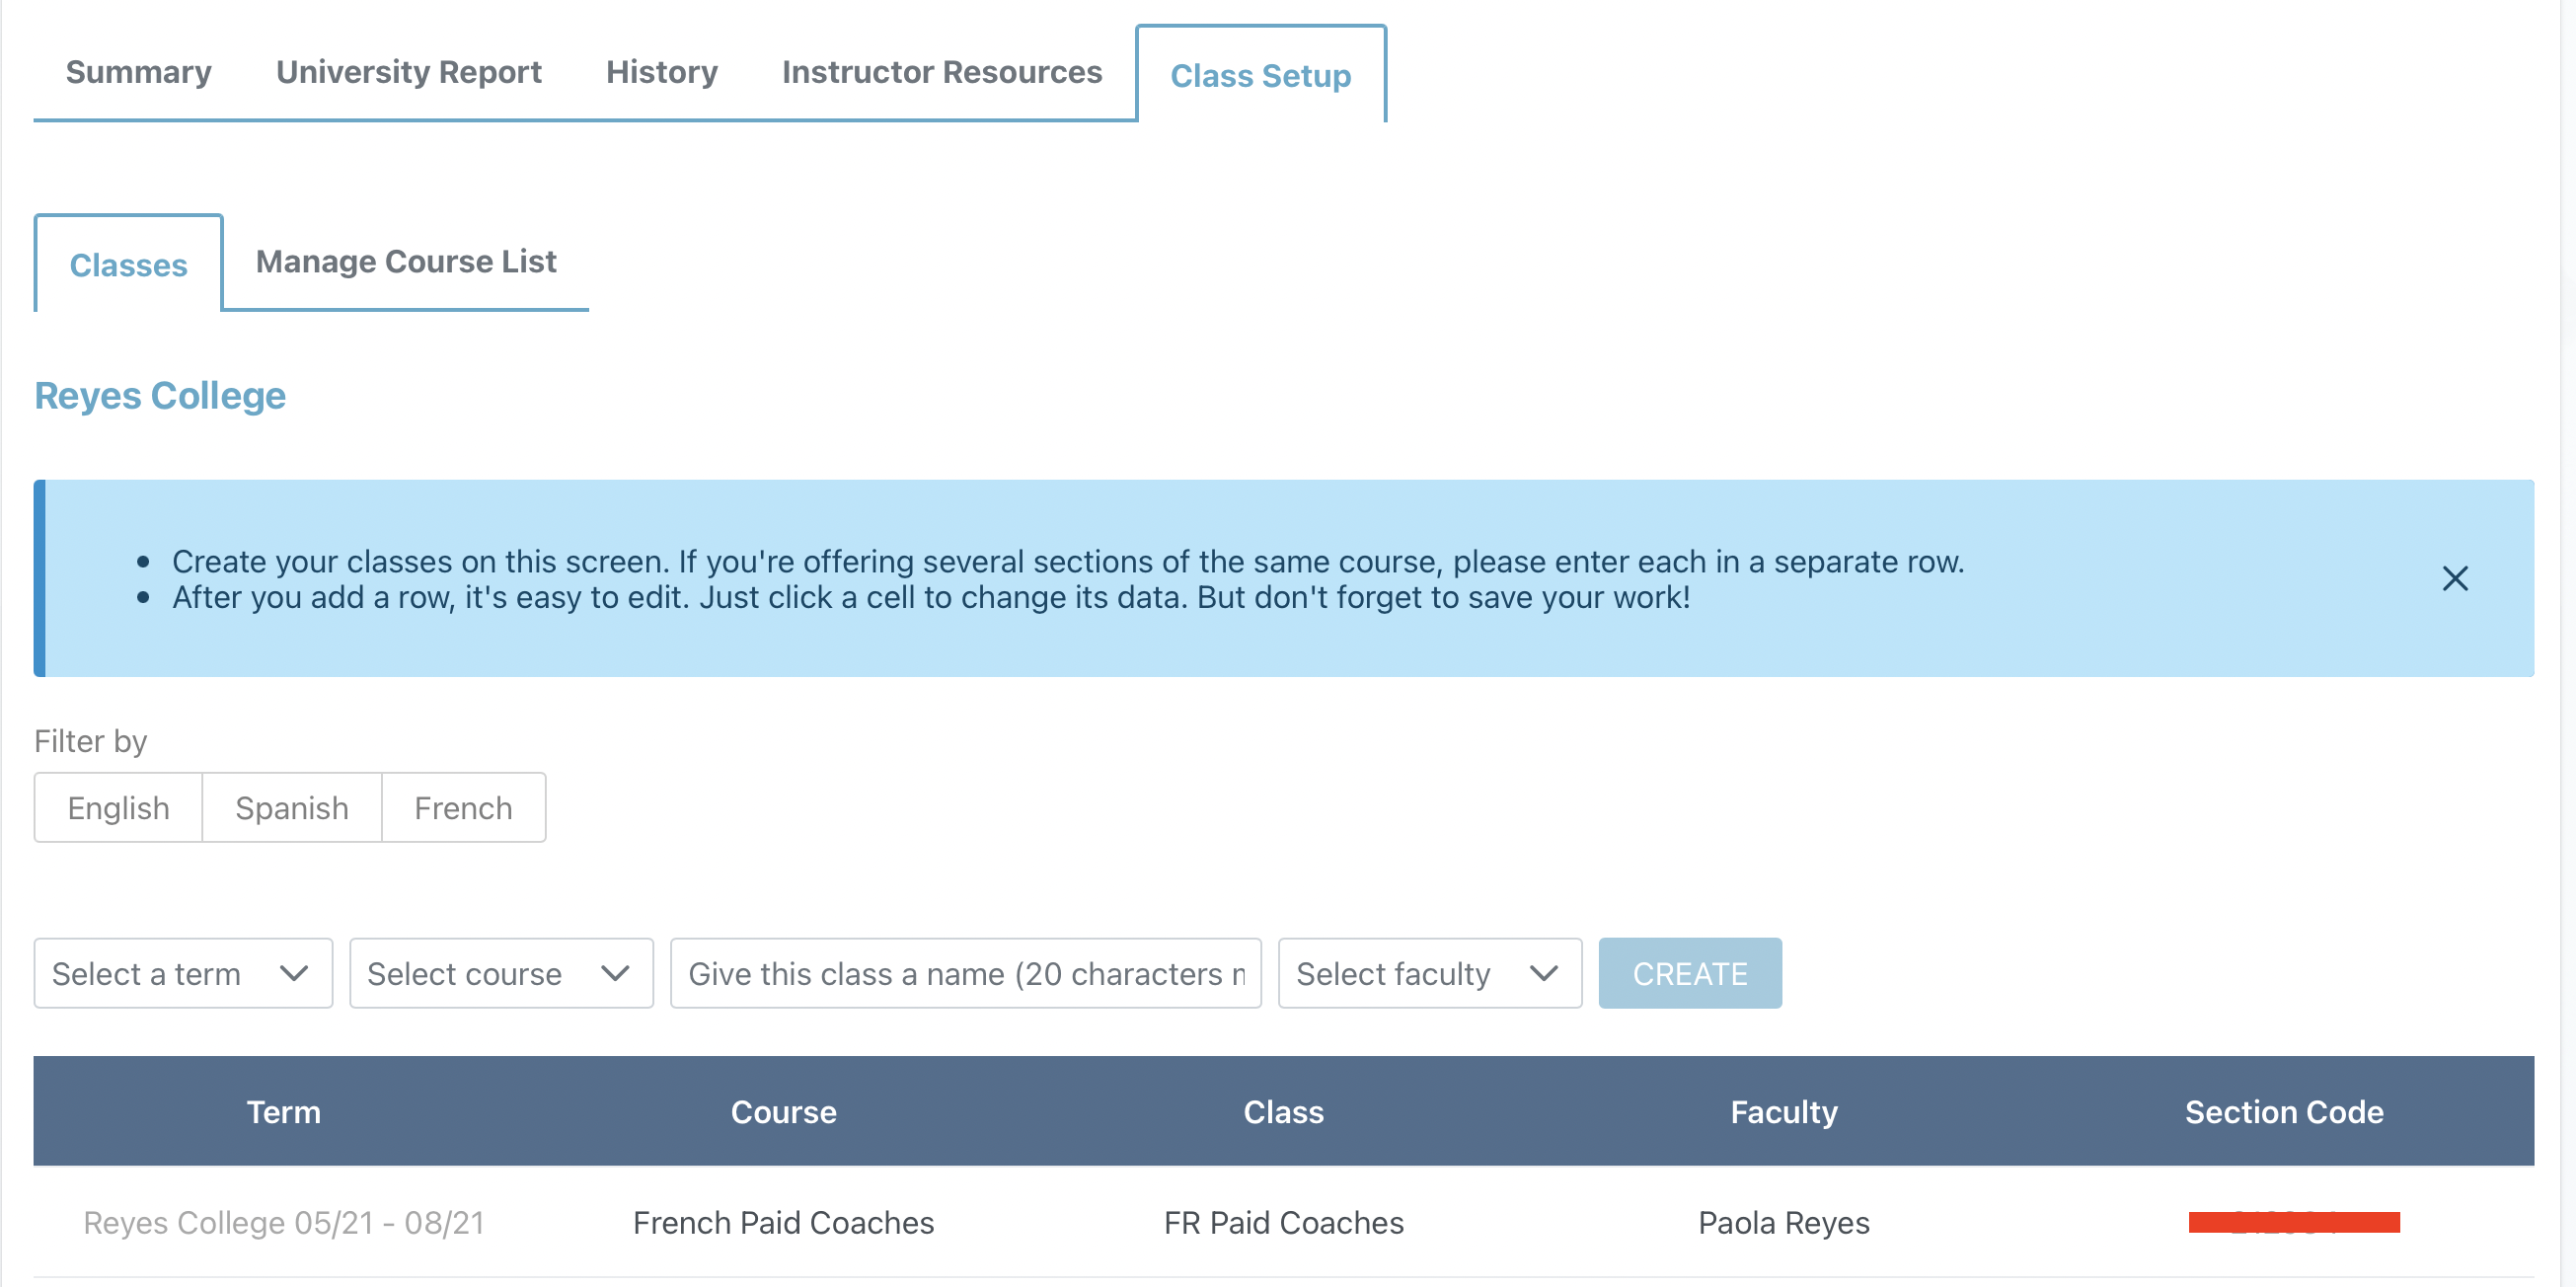
Task: Click the class name input field
Action: (965, 973)
